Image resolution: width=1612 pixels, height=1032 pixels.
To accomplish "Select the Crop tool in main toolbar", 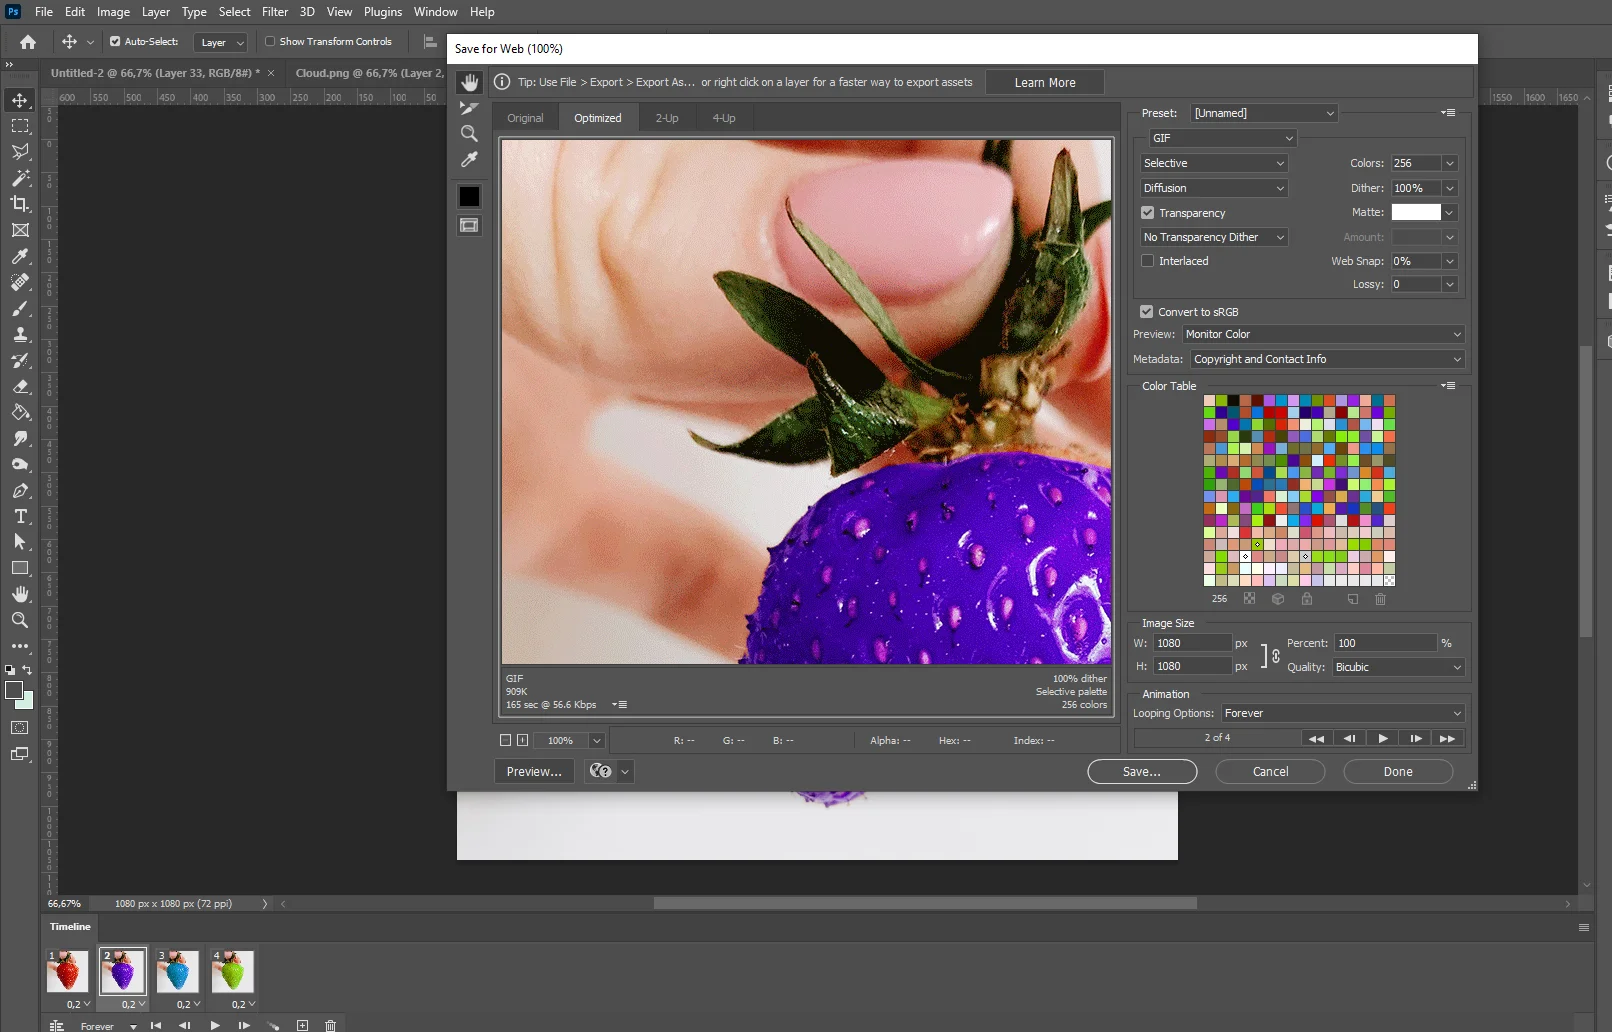I will coord(20,204).
